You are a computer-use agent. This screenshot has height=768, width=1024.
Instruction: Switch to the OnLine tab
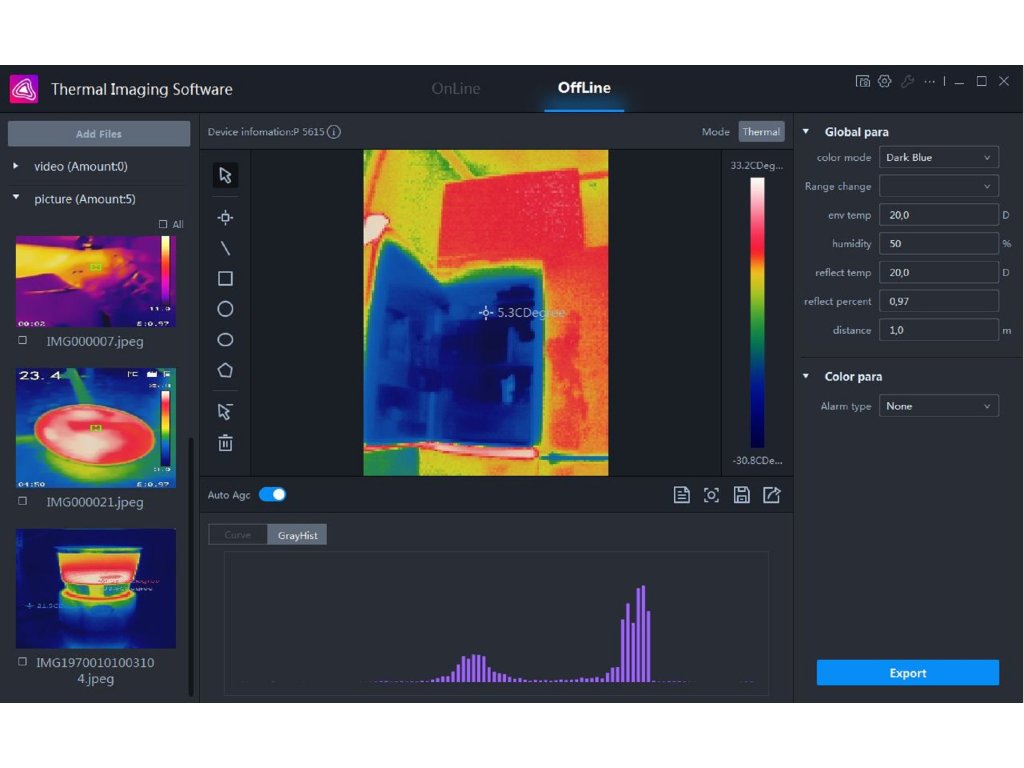(x=456, y=88)
